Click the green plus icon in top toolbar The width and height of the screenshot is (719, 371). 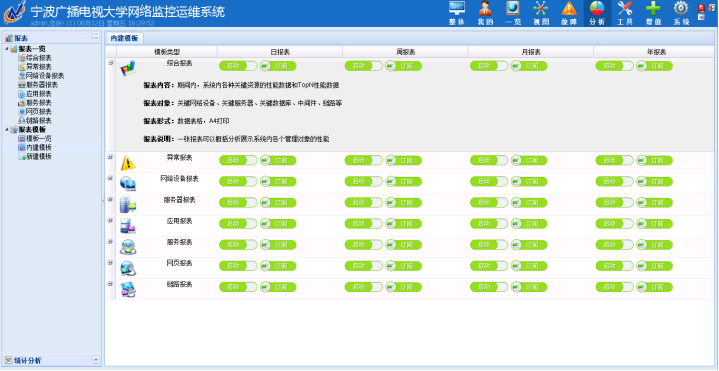(653, 8)
